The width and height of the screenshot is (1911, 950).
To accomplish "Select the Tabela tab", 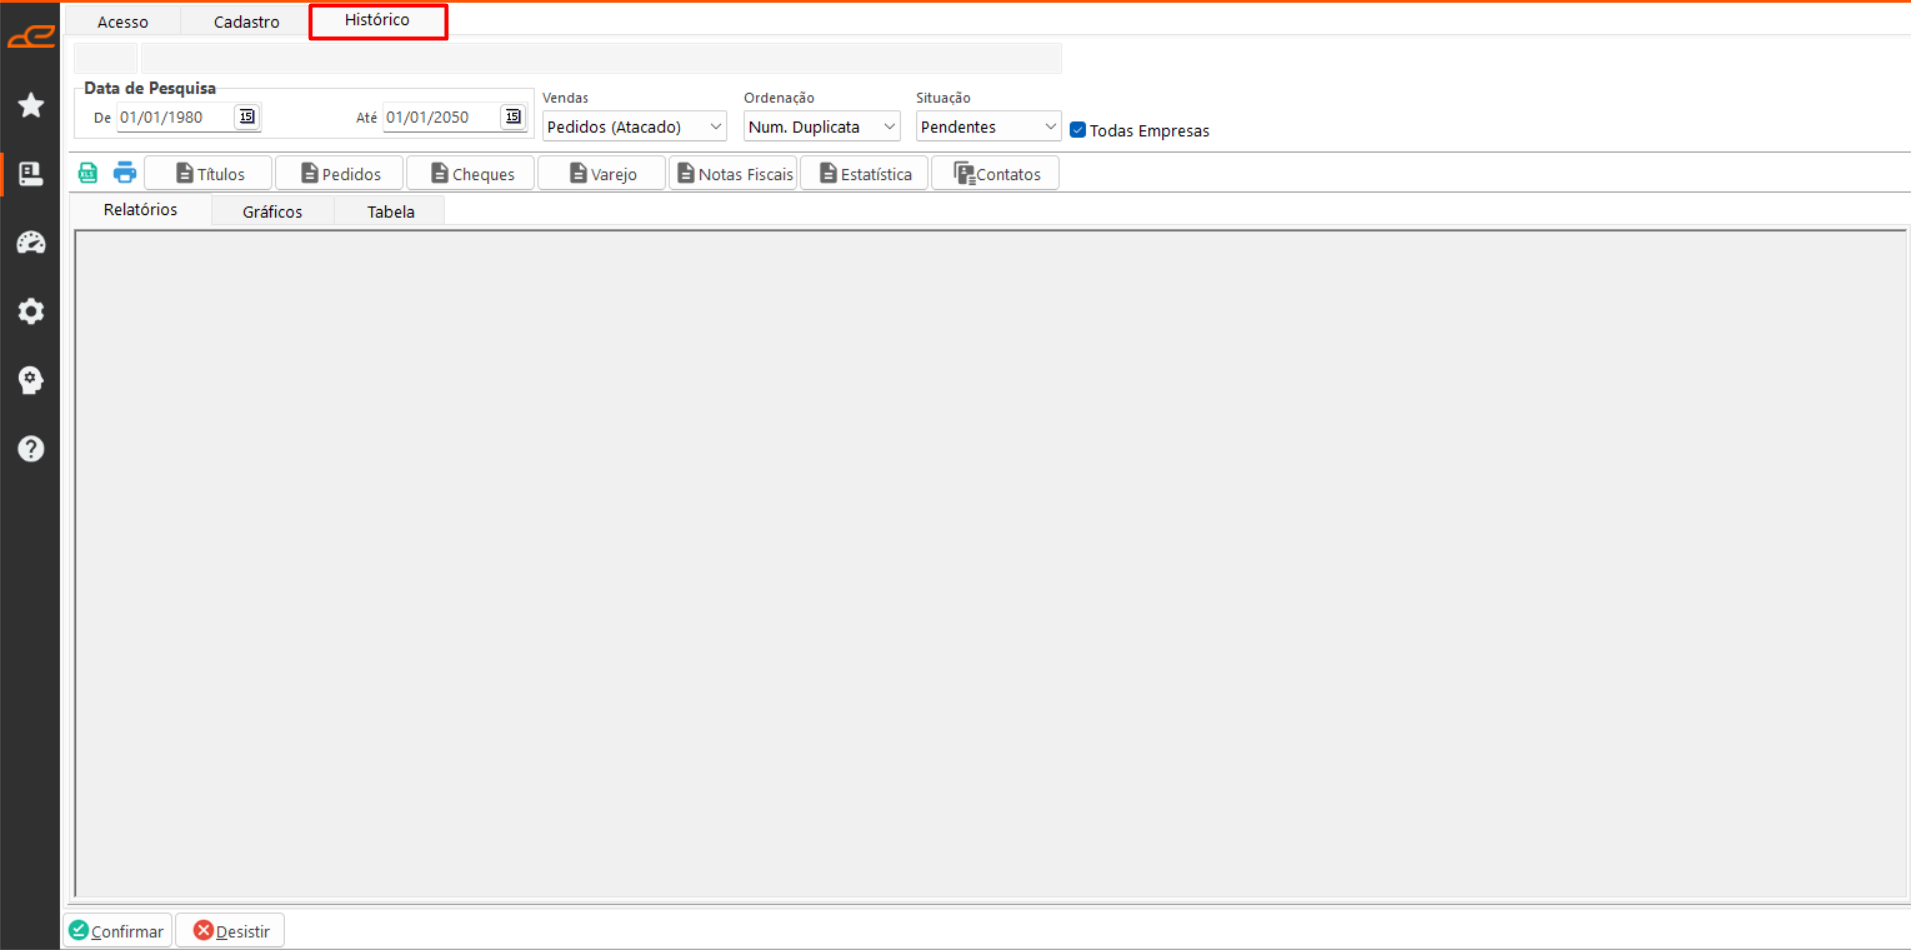I will pos(390,212).
